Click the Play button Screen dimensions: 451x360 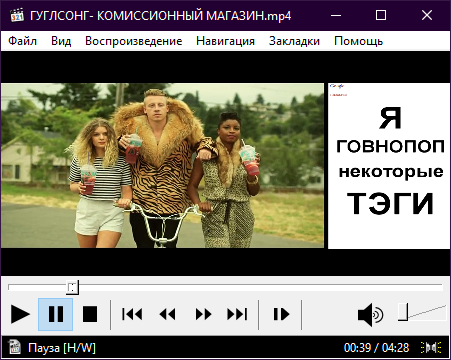click(x=20, y=314)
